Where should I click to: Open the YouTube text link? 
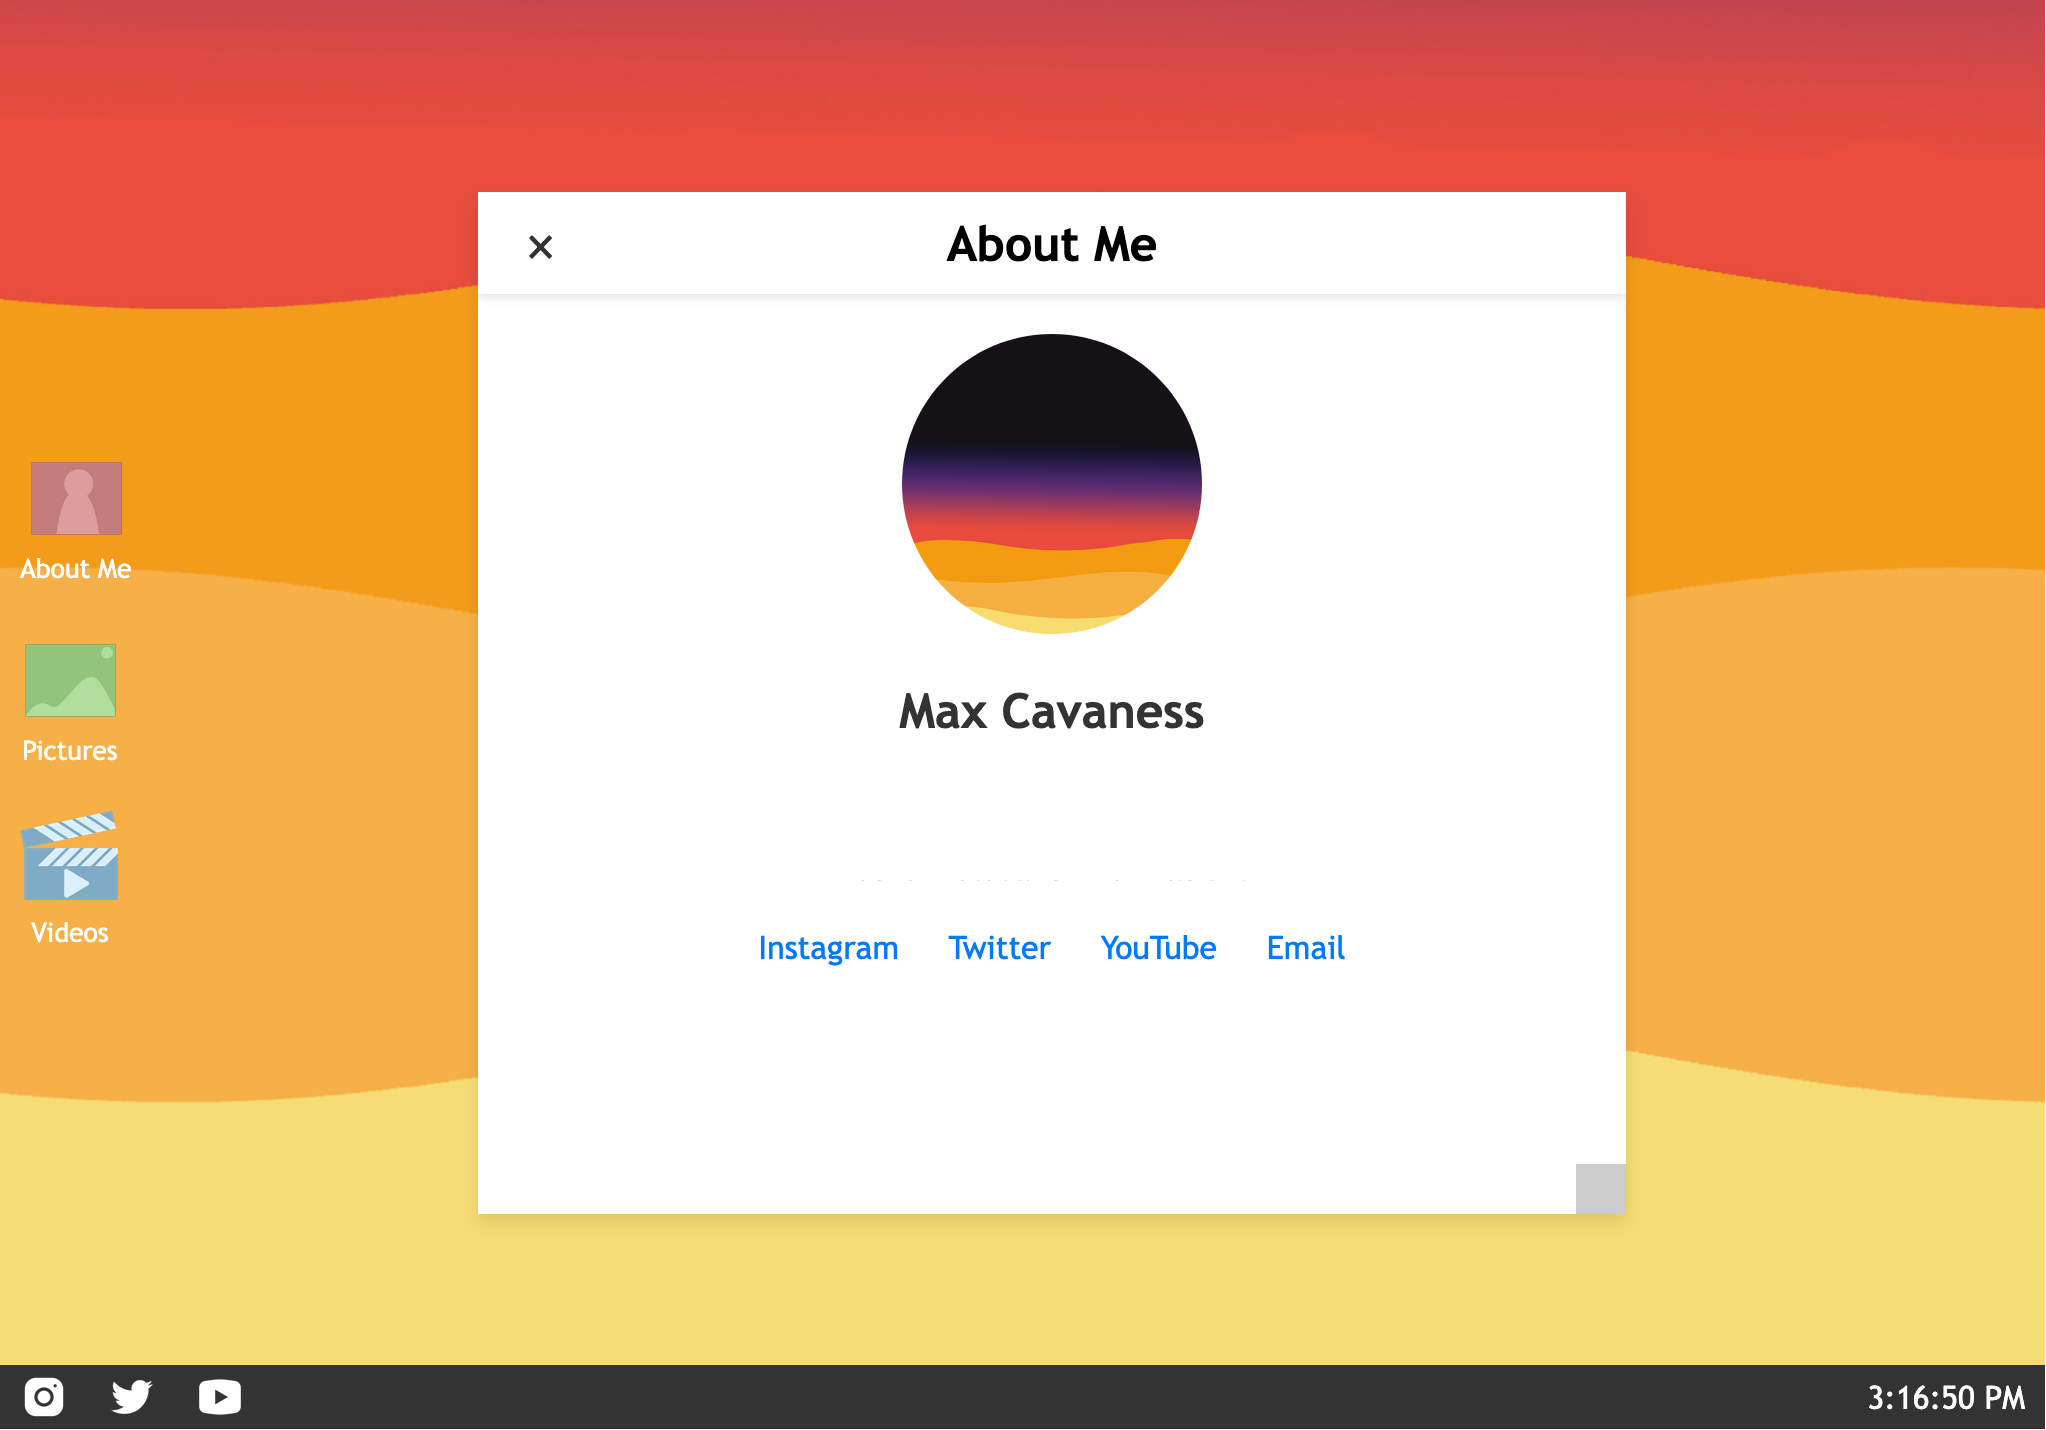coord(1158,948)
